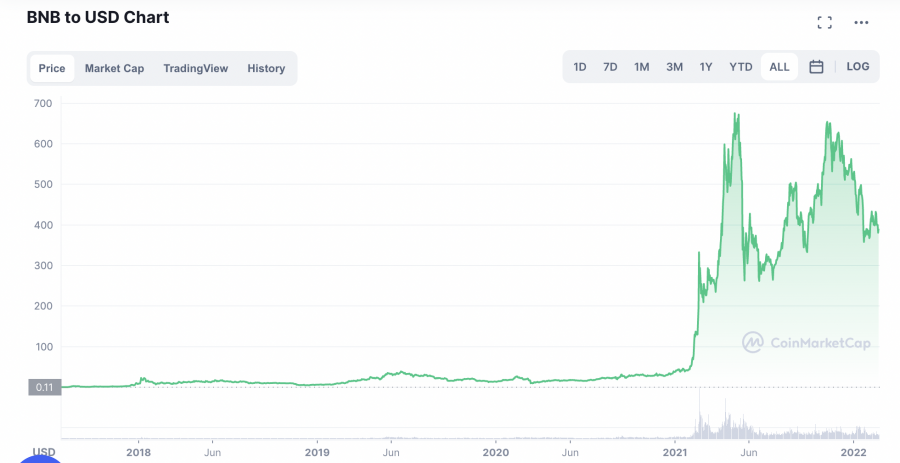The image size is (900, 463).
Task: Select the 1M time range
Action: point(642,67)
